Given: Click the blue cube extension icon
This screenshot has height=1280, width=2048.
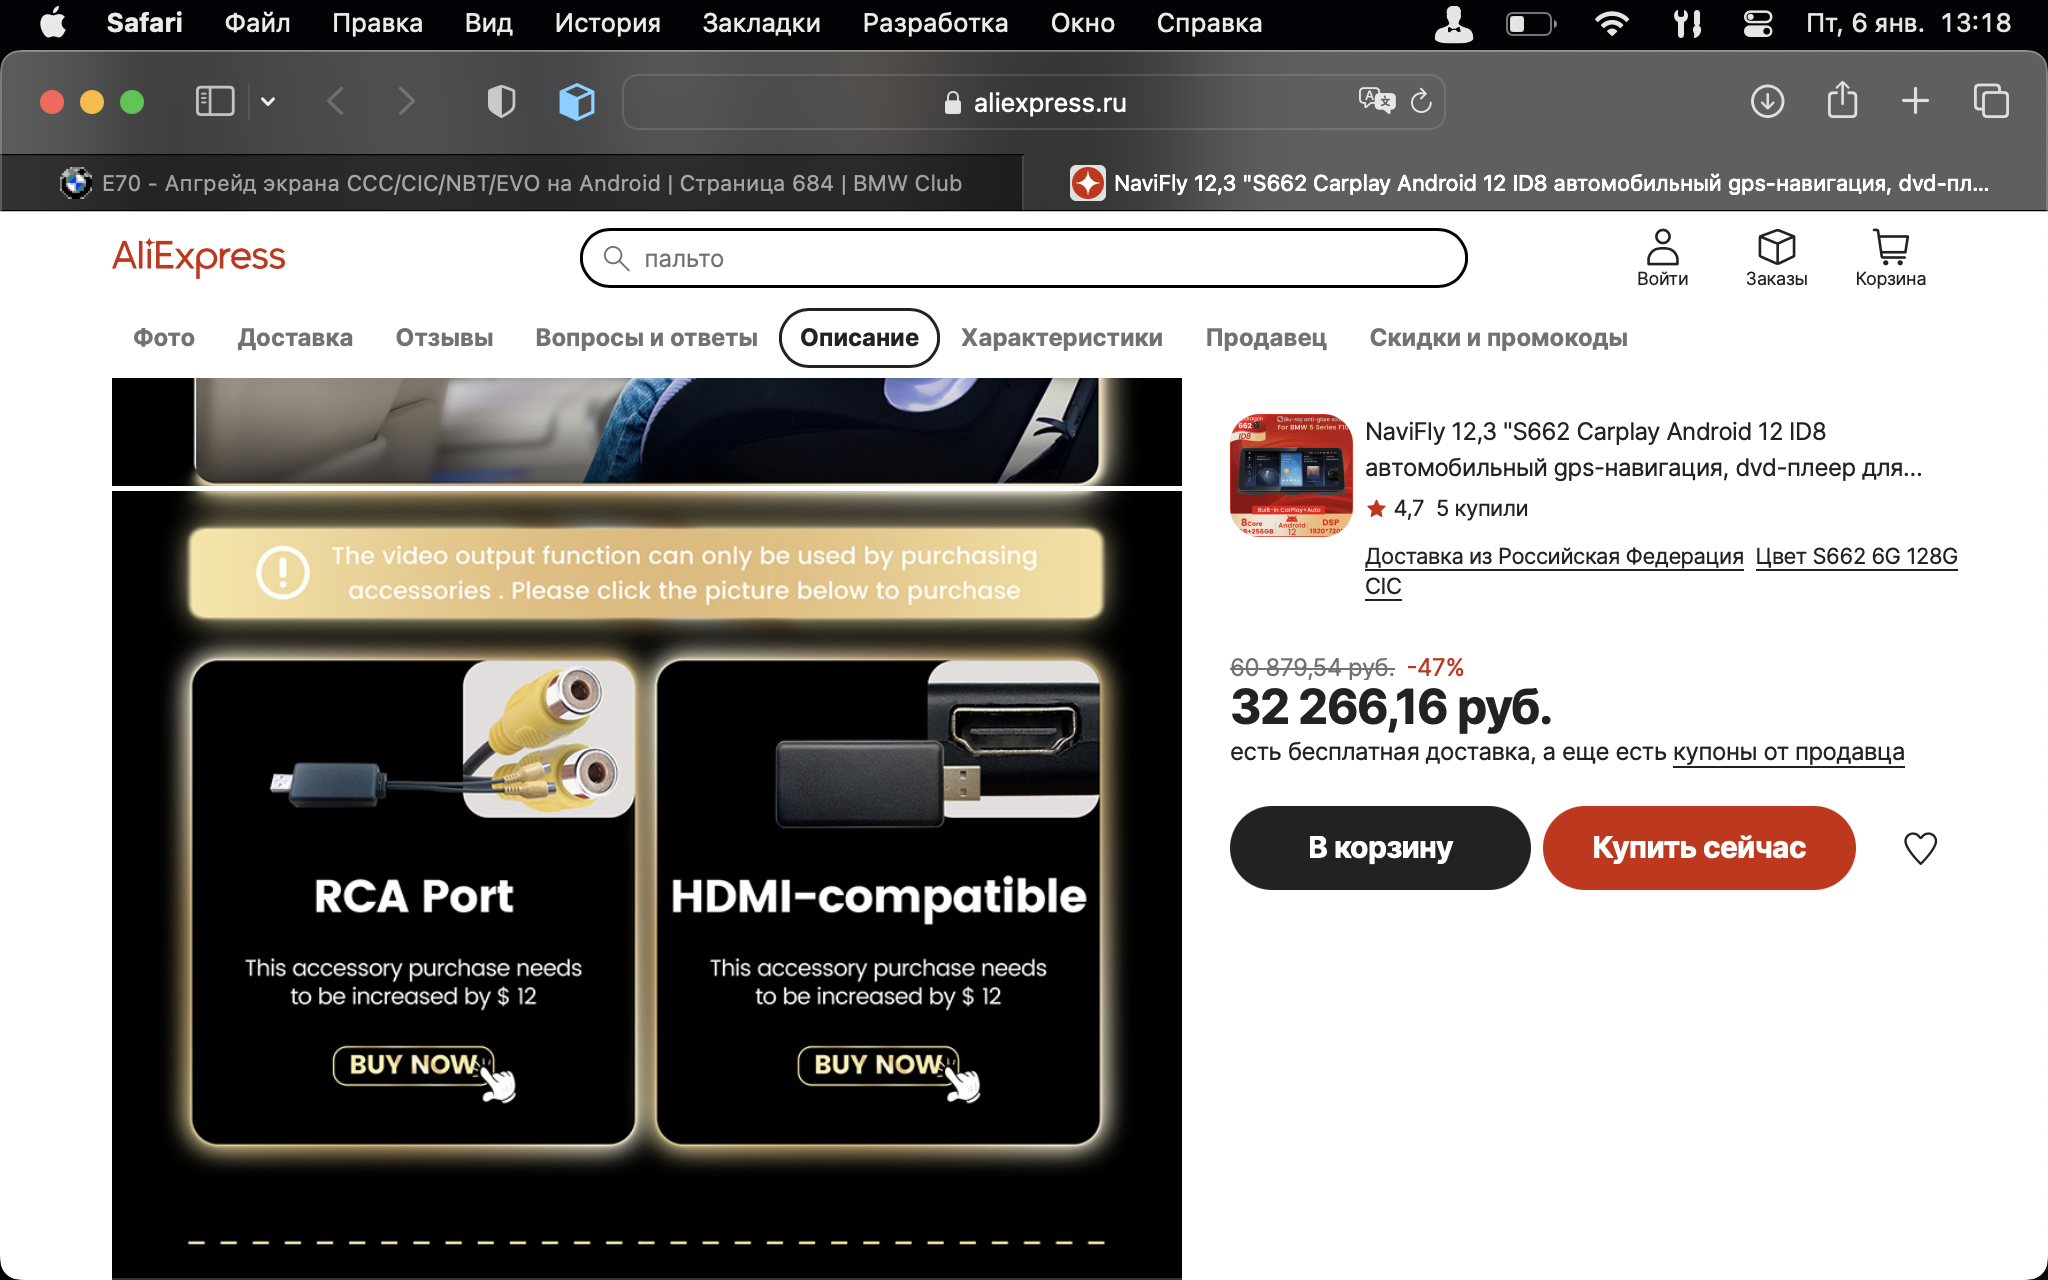Looking at the screenshot, I should point(577,101).
